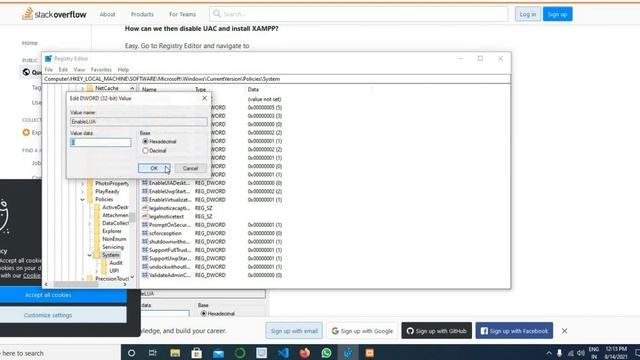Click Sign up with GitHub
Image resolution: width=640 pixels, height=360 pixels.
437,331
